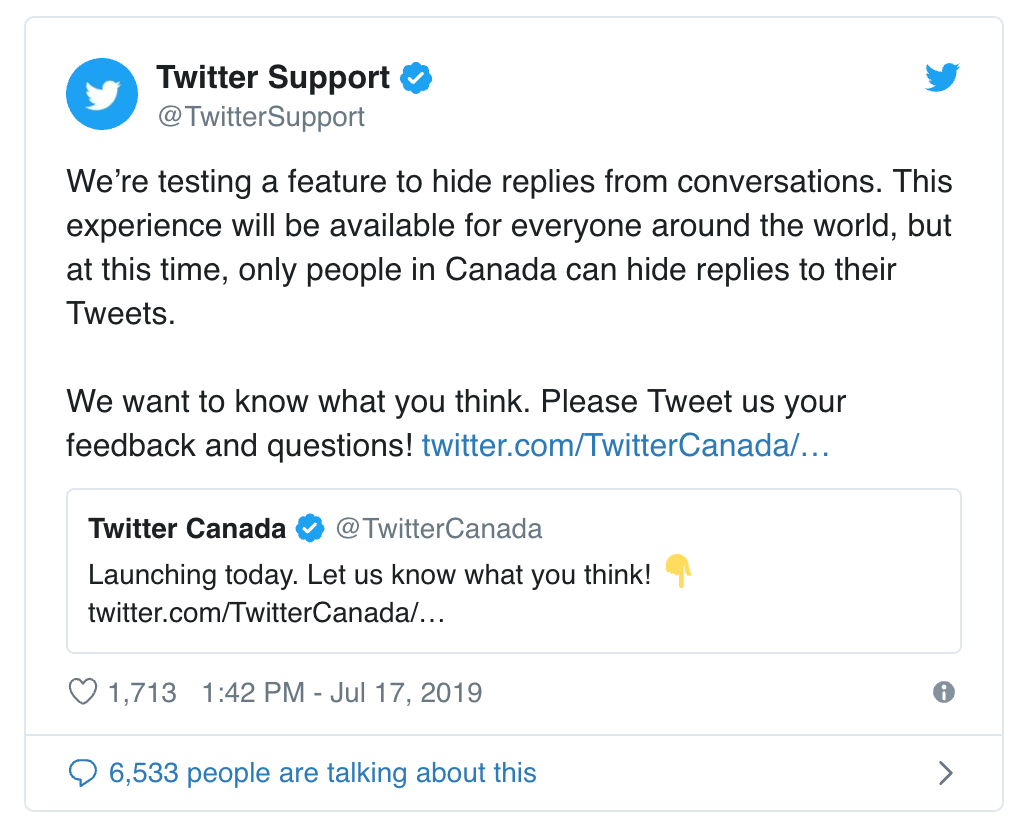Click the blue verified badge beside Twitter Support

tap(416, 78)
